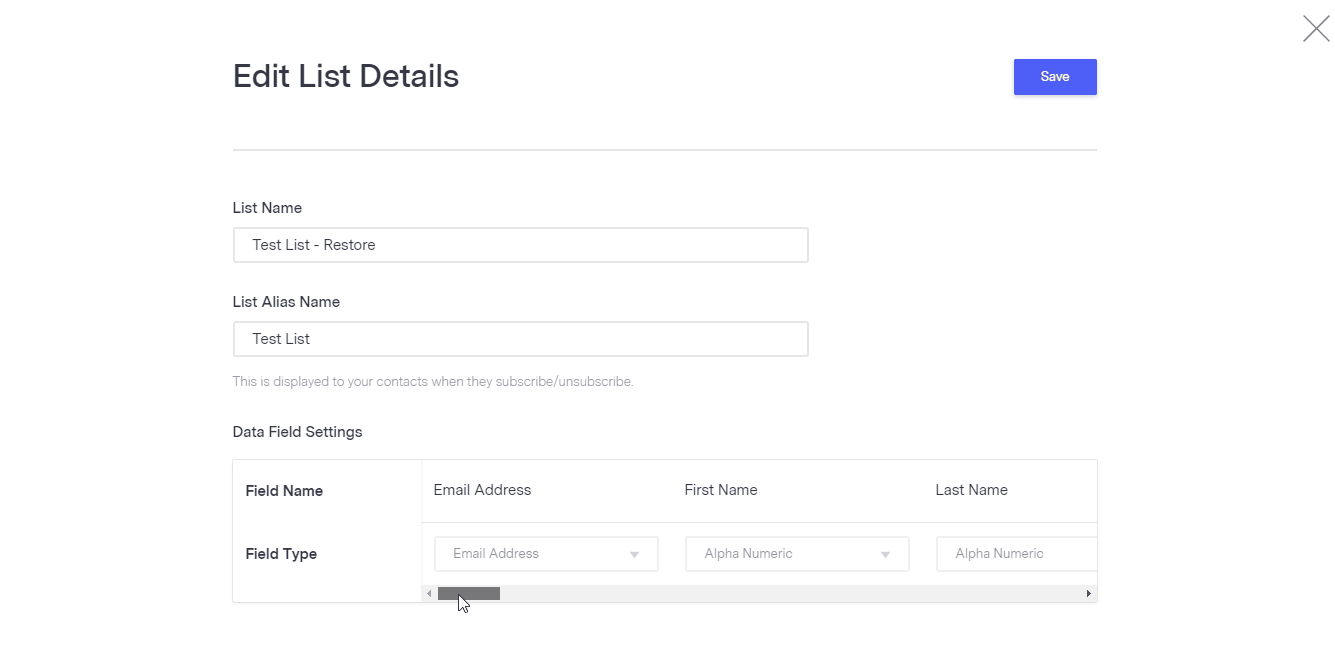Click the horizontal scrollbar thumb
Screen dimensions: 1335x651
point(468,594)
